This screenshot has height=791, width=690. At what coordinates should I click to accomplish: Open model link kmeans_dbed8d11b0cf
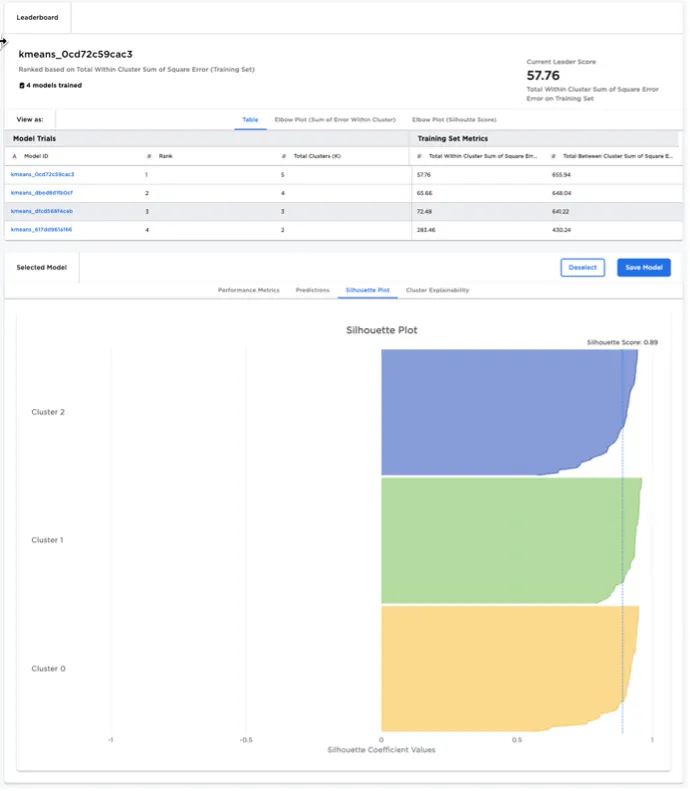42,192
